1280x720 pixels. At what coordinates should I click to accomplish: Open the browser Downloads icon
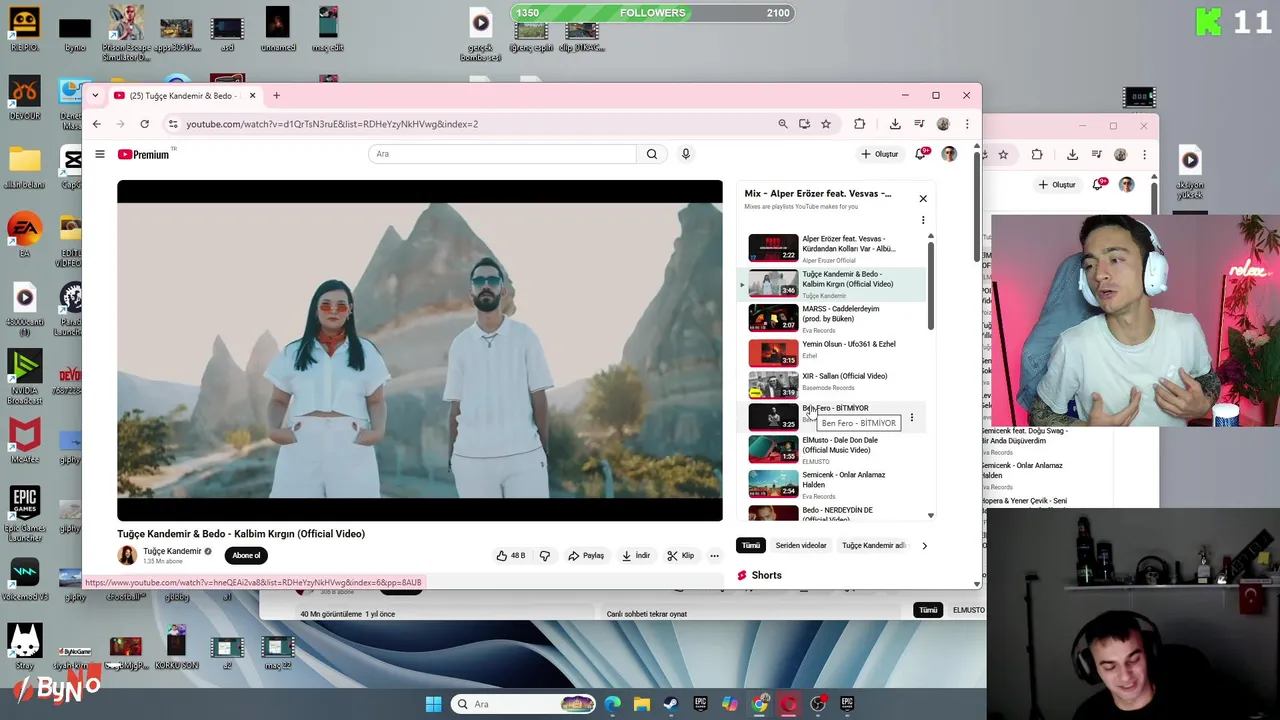[x=895, y=124]
